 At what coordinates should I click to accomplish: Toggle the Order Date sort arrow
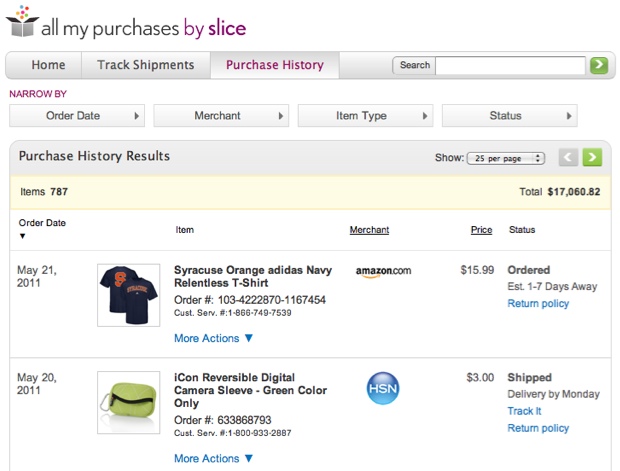pyautogui.click(x=23, y=237)
